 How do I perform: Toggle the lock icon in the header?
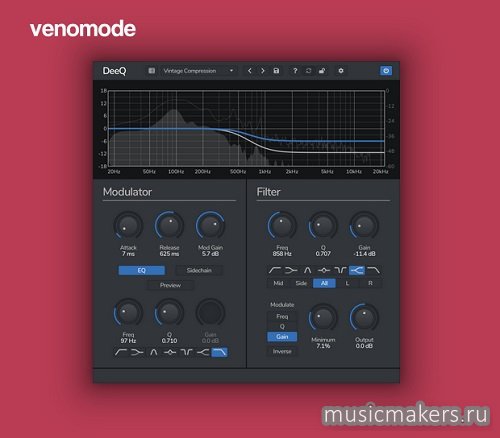(x=322, y=71)
